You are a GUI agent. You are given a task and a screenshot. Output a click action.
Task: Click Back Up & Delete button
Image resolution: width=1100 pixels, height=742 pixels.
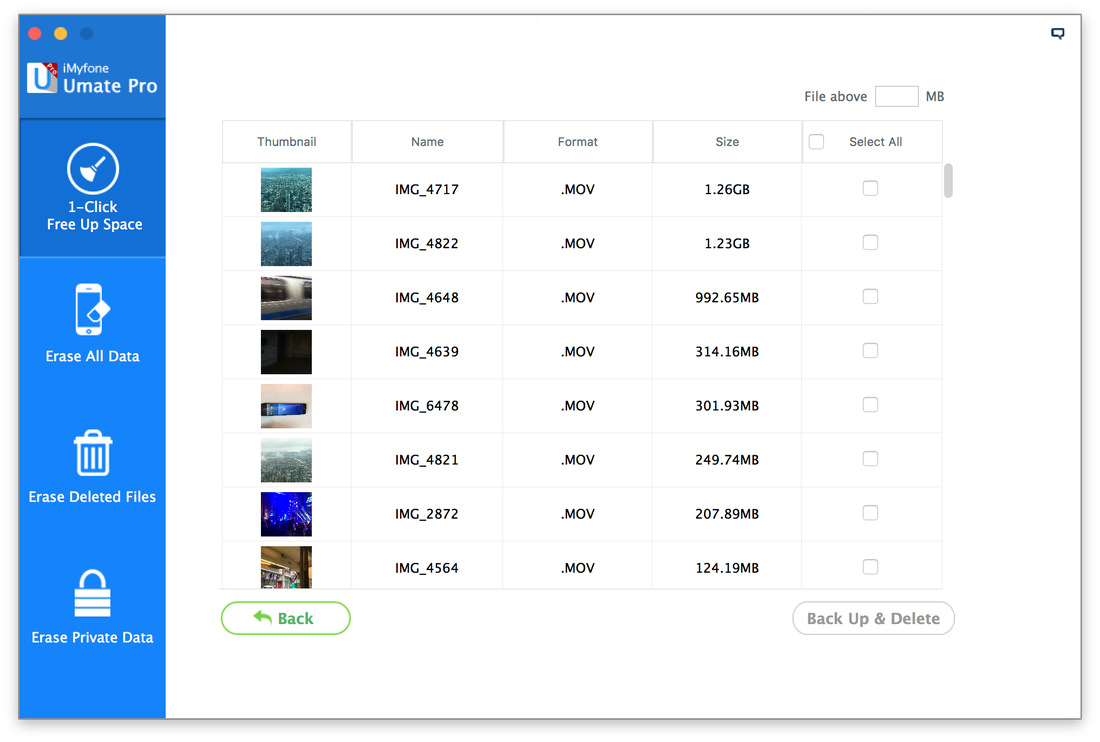[x=873, y=618]
